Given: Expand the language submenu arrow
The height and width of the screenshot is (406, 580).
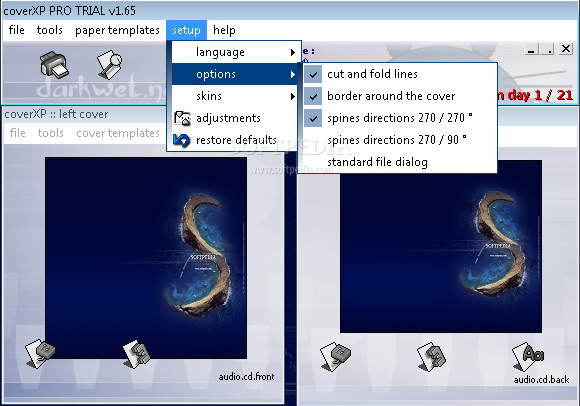Looking at the screenshot, I should tap(293, 53).
